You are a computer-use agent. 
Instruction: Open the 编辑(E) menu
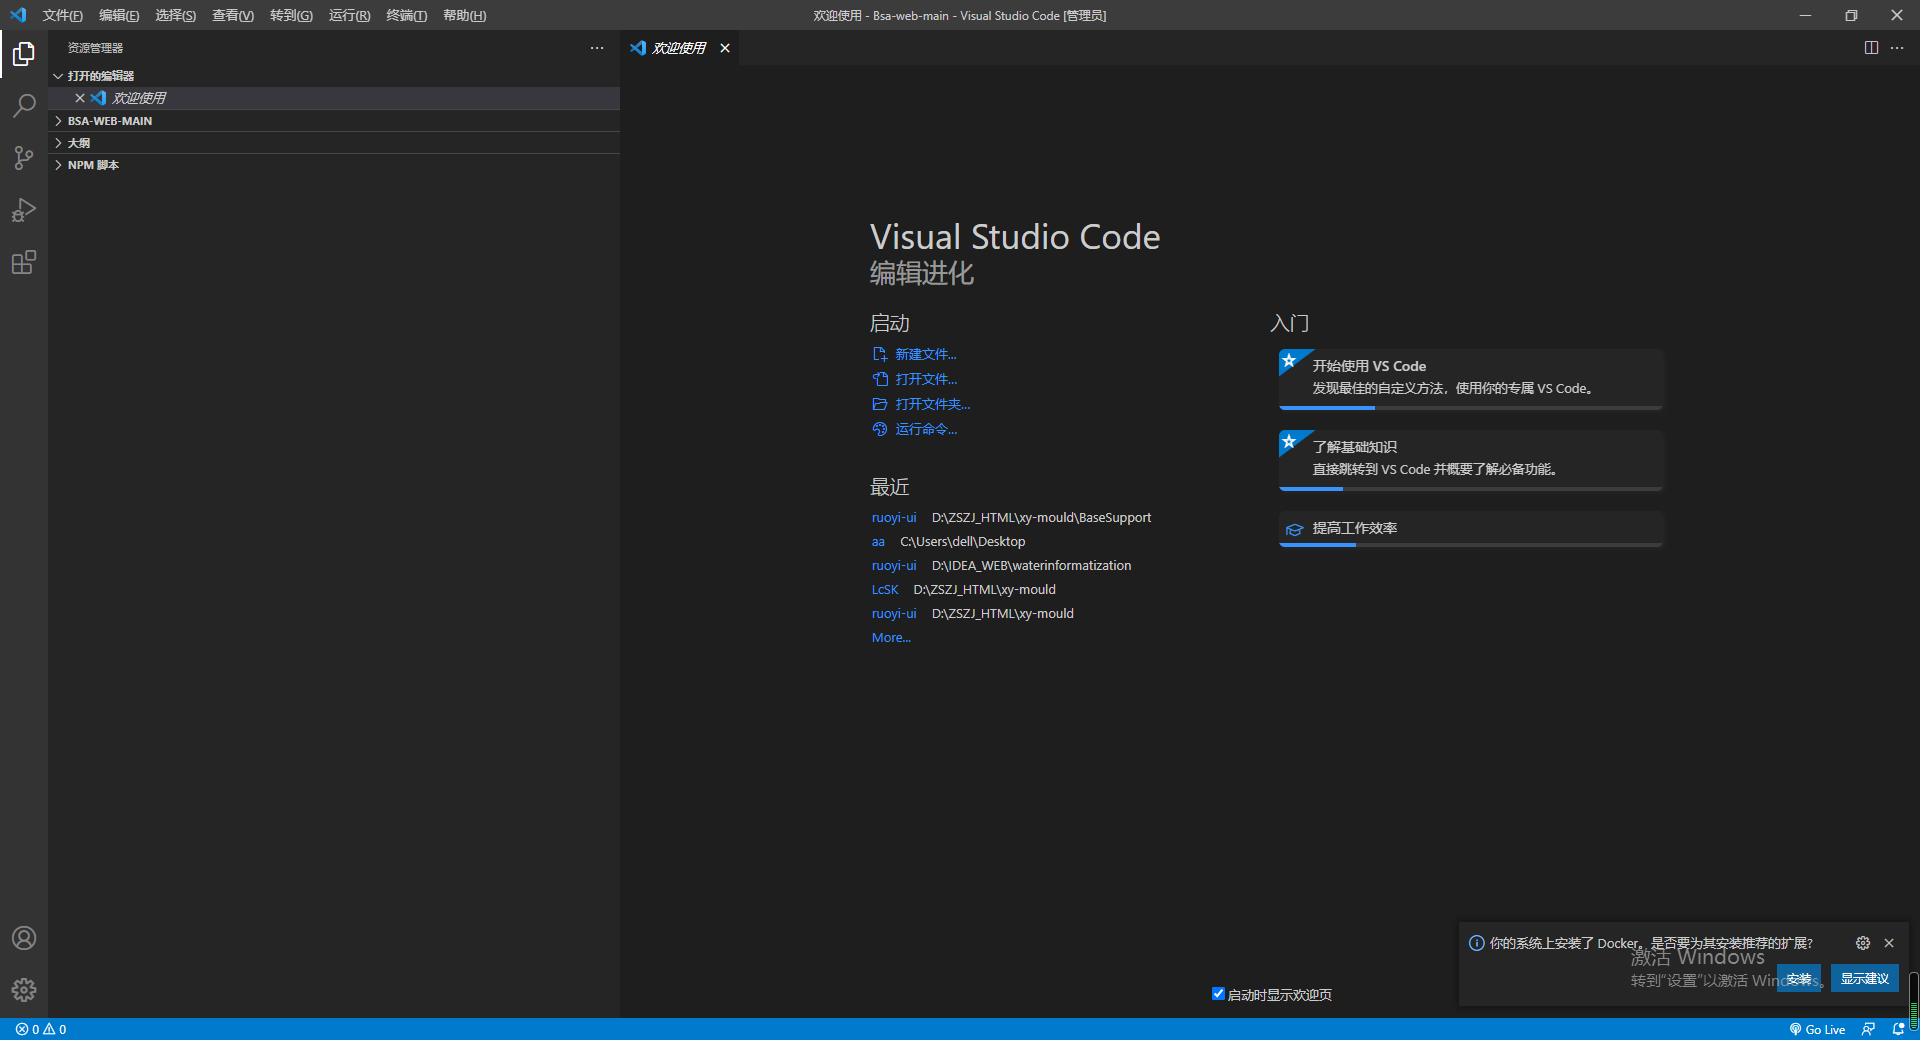pos(119,15)
